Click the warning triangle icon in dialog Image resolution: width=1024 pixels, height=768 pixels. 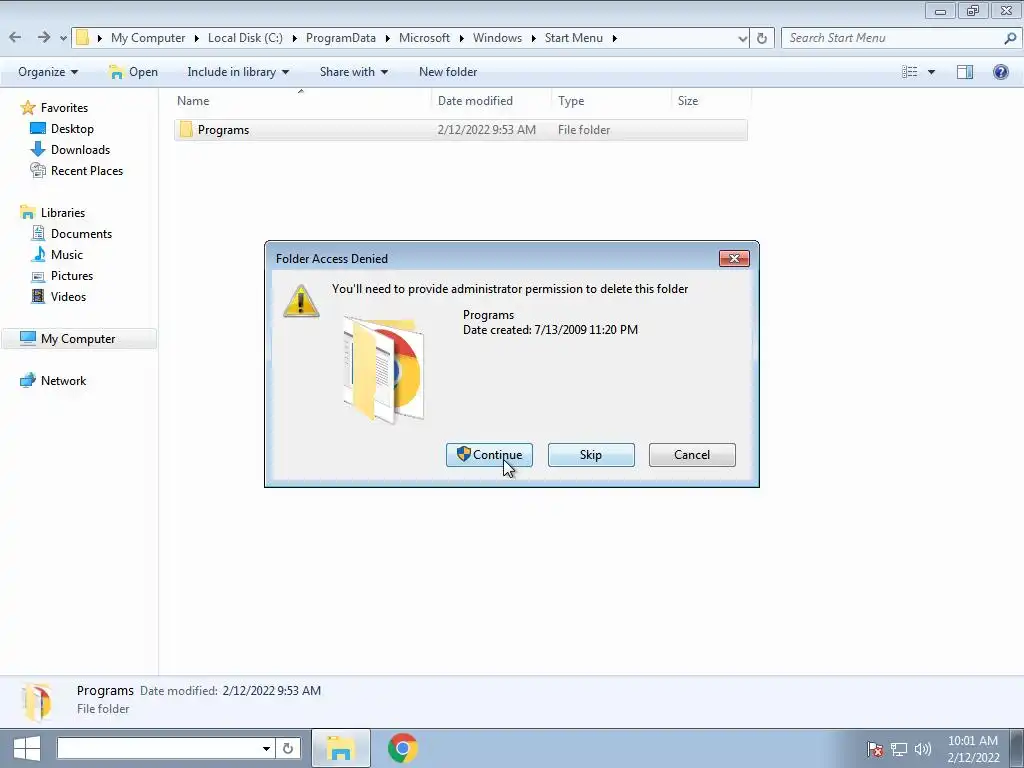pos(301,301)
